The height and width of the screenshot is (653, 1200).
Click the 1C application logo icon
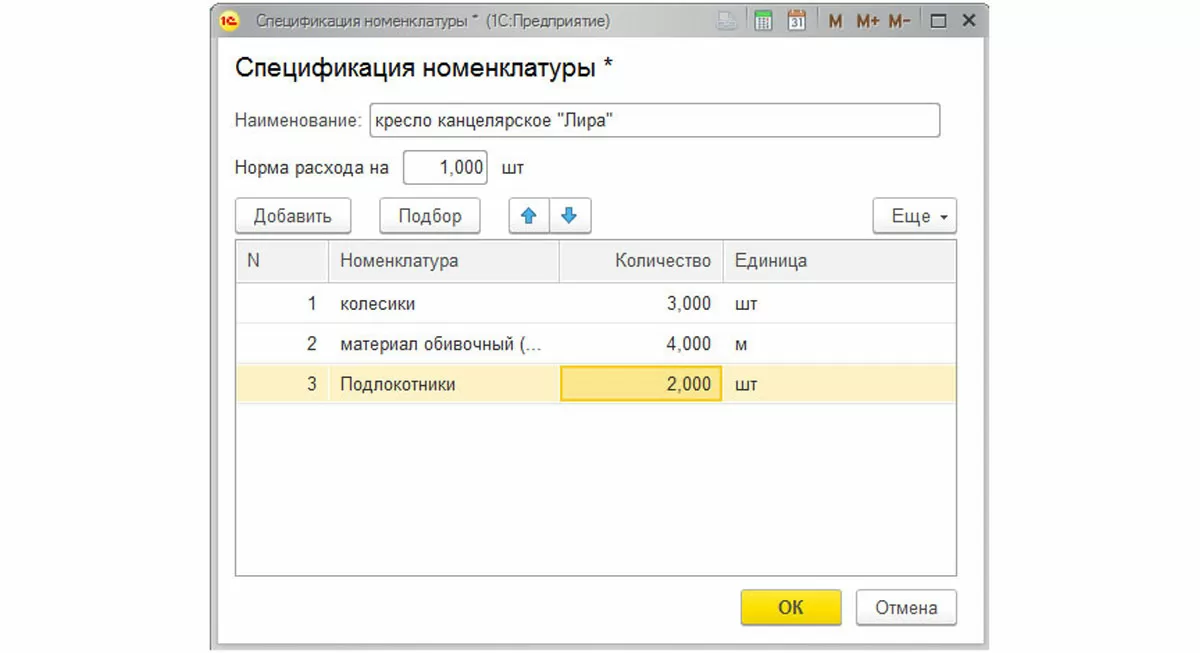click(230, 21)
